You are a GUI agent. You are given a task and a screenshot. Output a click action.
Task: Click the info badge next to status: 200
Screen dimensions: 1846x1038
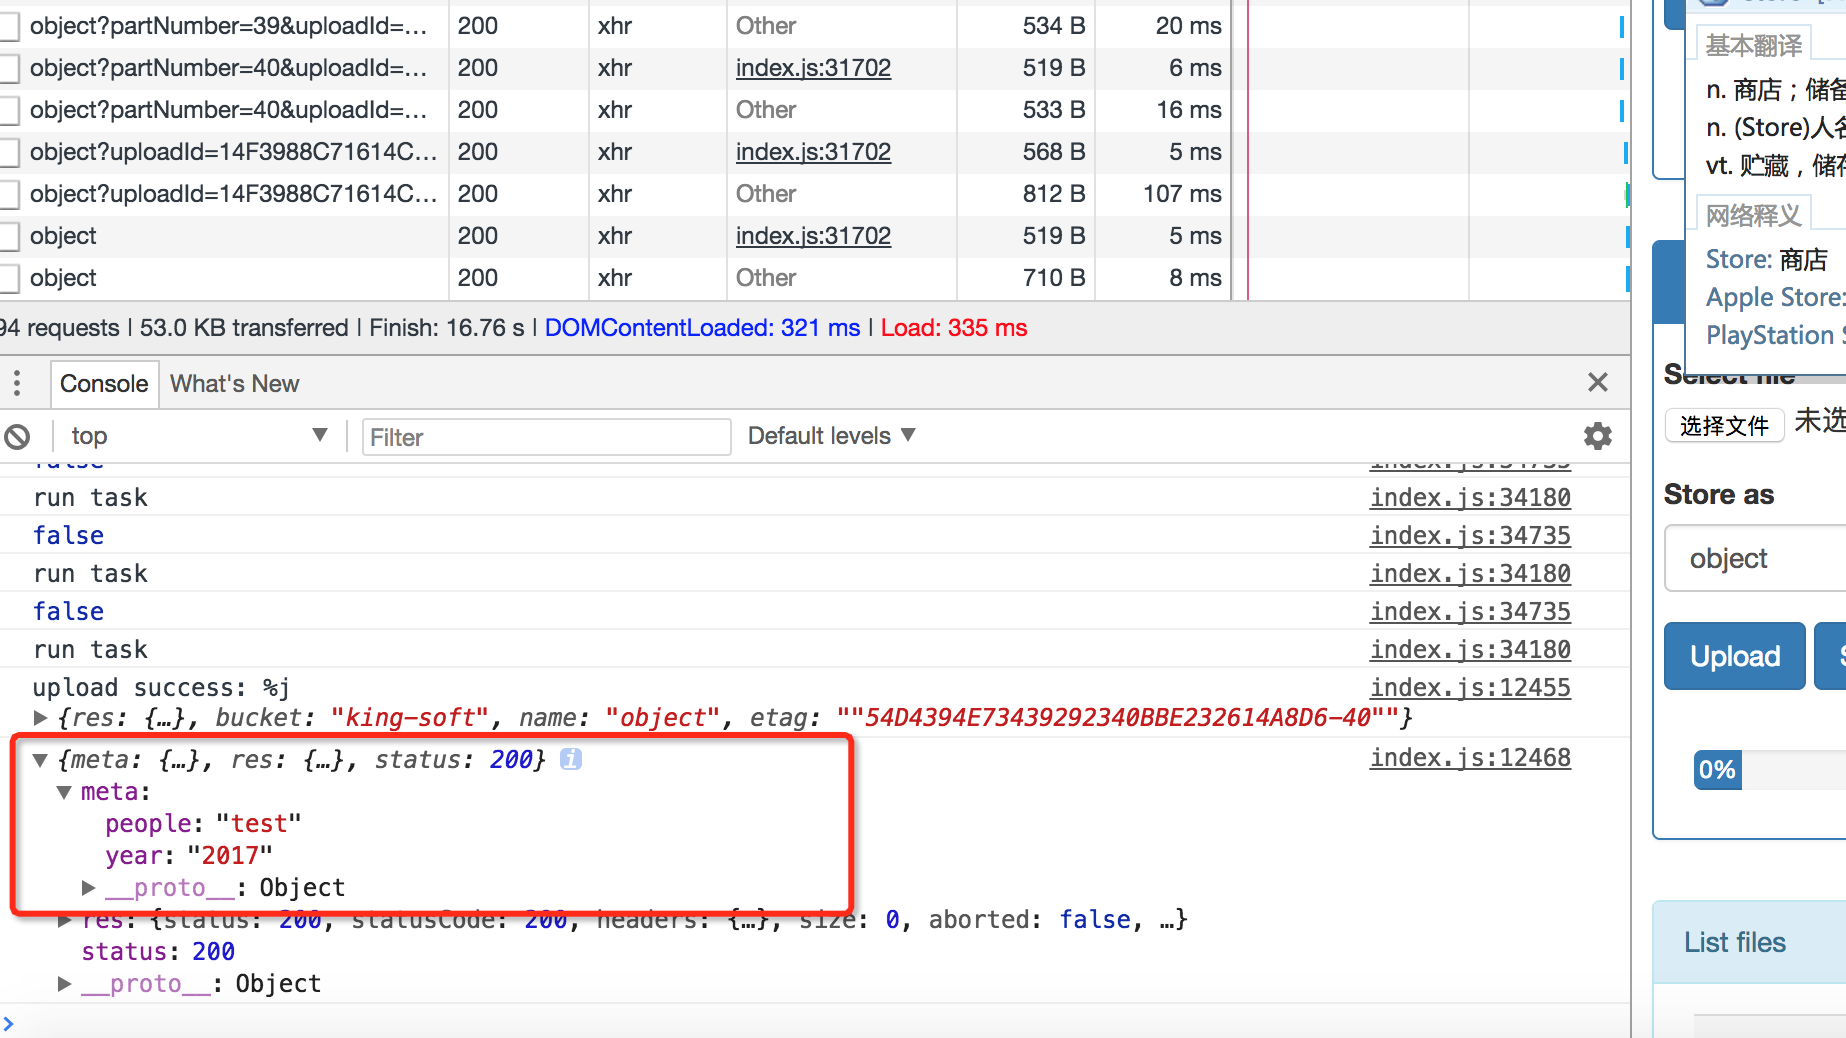point(571,759)
